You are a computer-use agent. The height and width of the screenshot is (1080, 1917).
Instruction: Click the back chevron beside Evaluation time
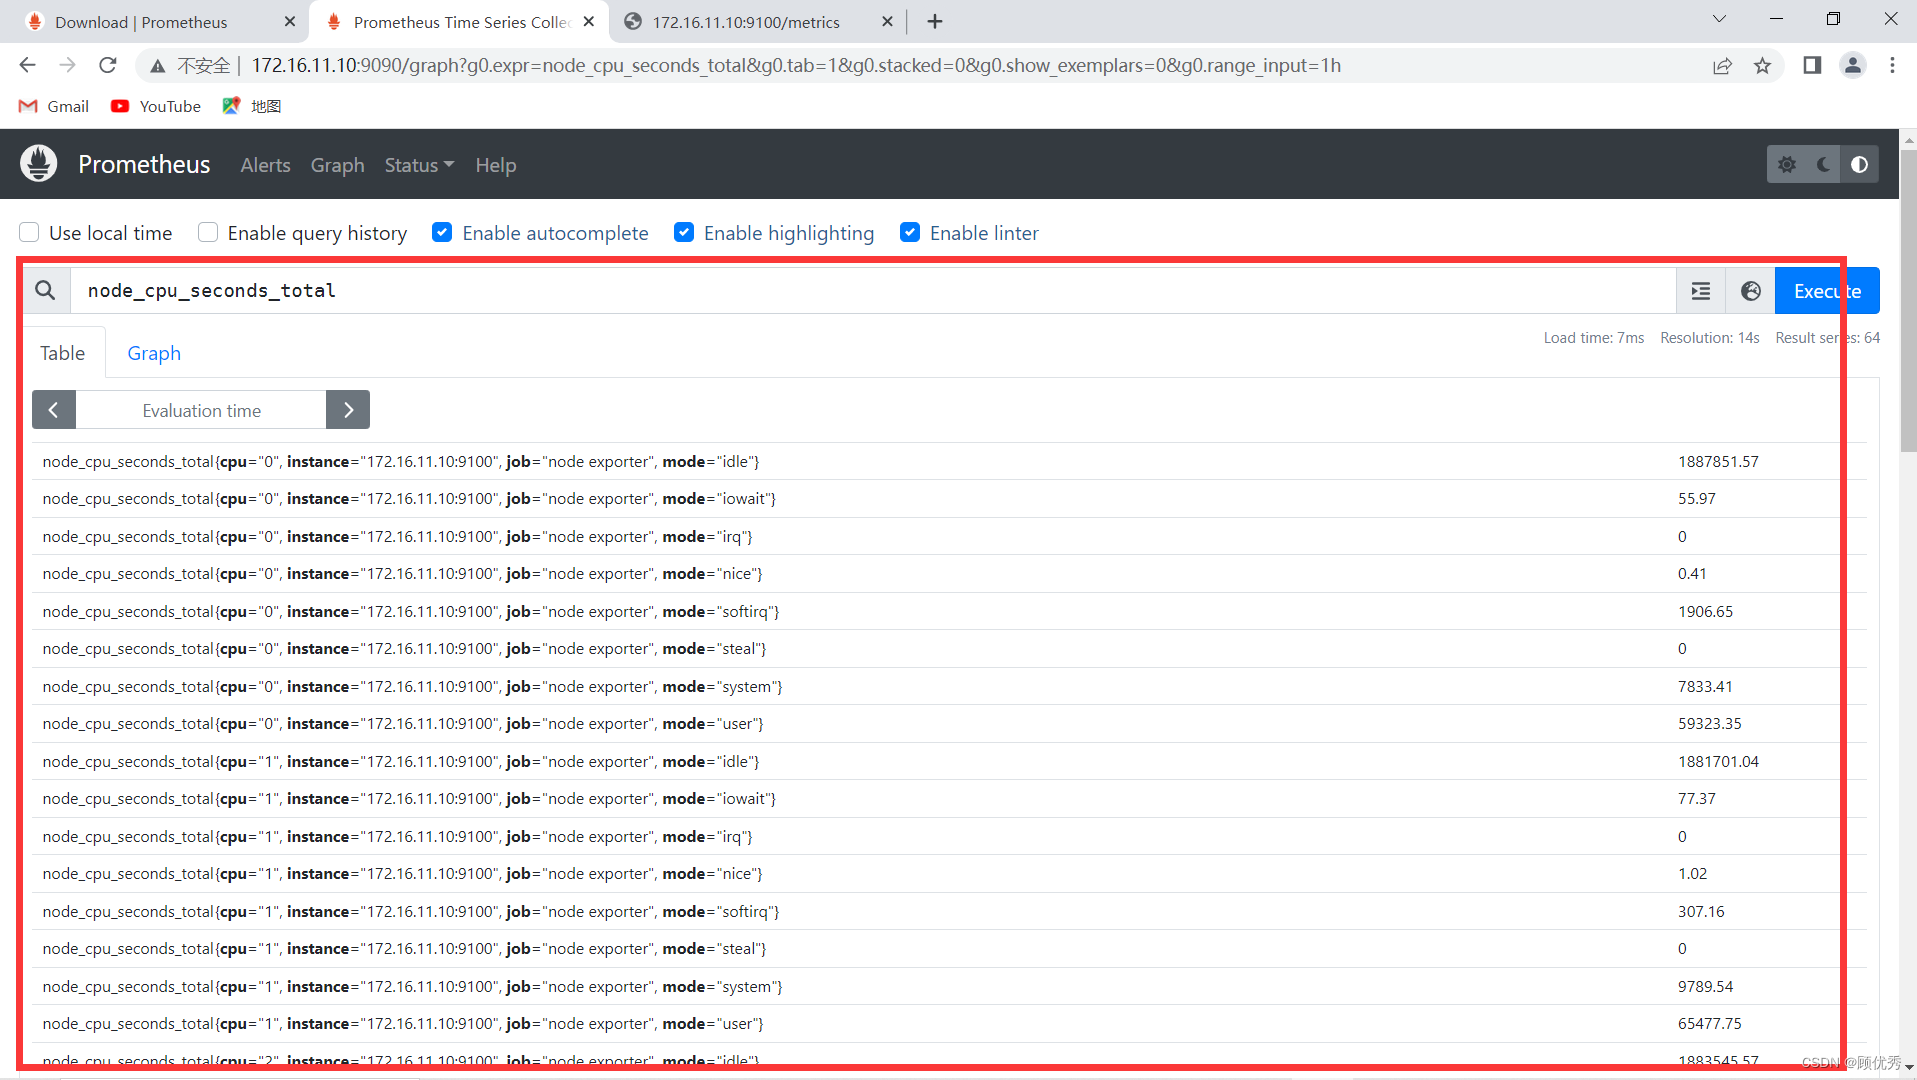54,409
